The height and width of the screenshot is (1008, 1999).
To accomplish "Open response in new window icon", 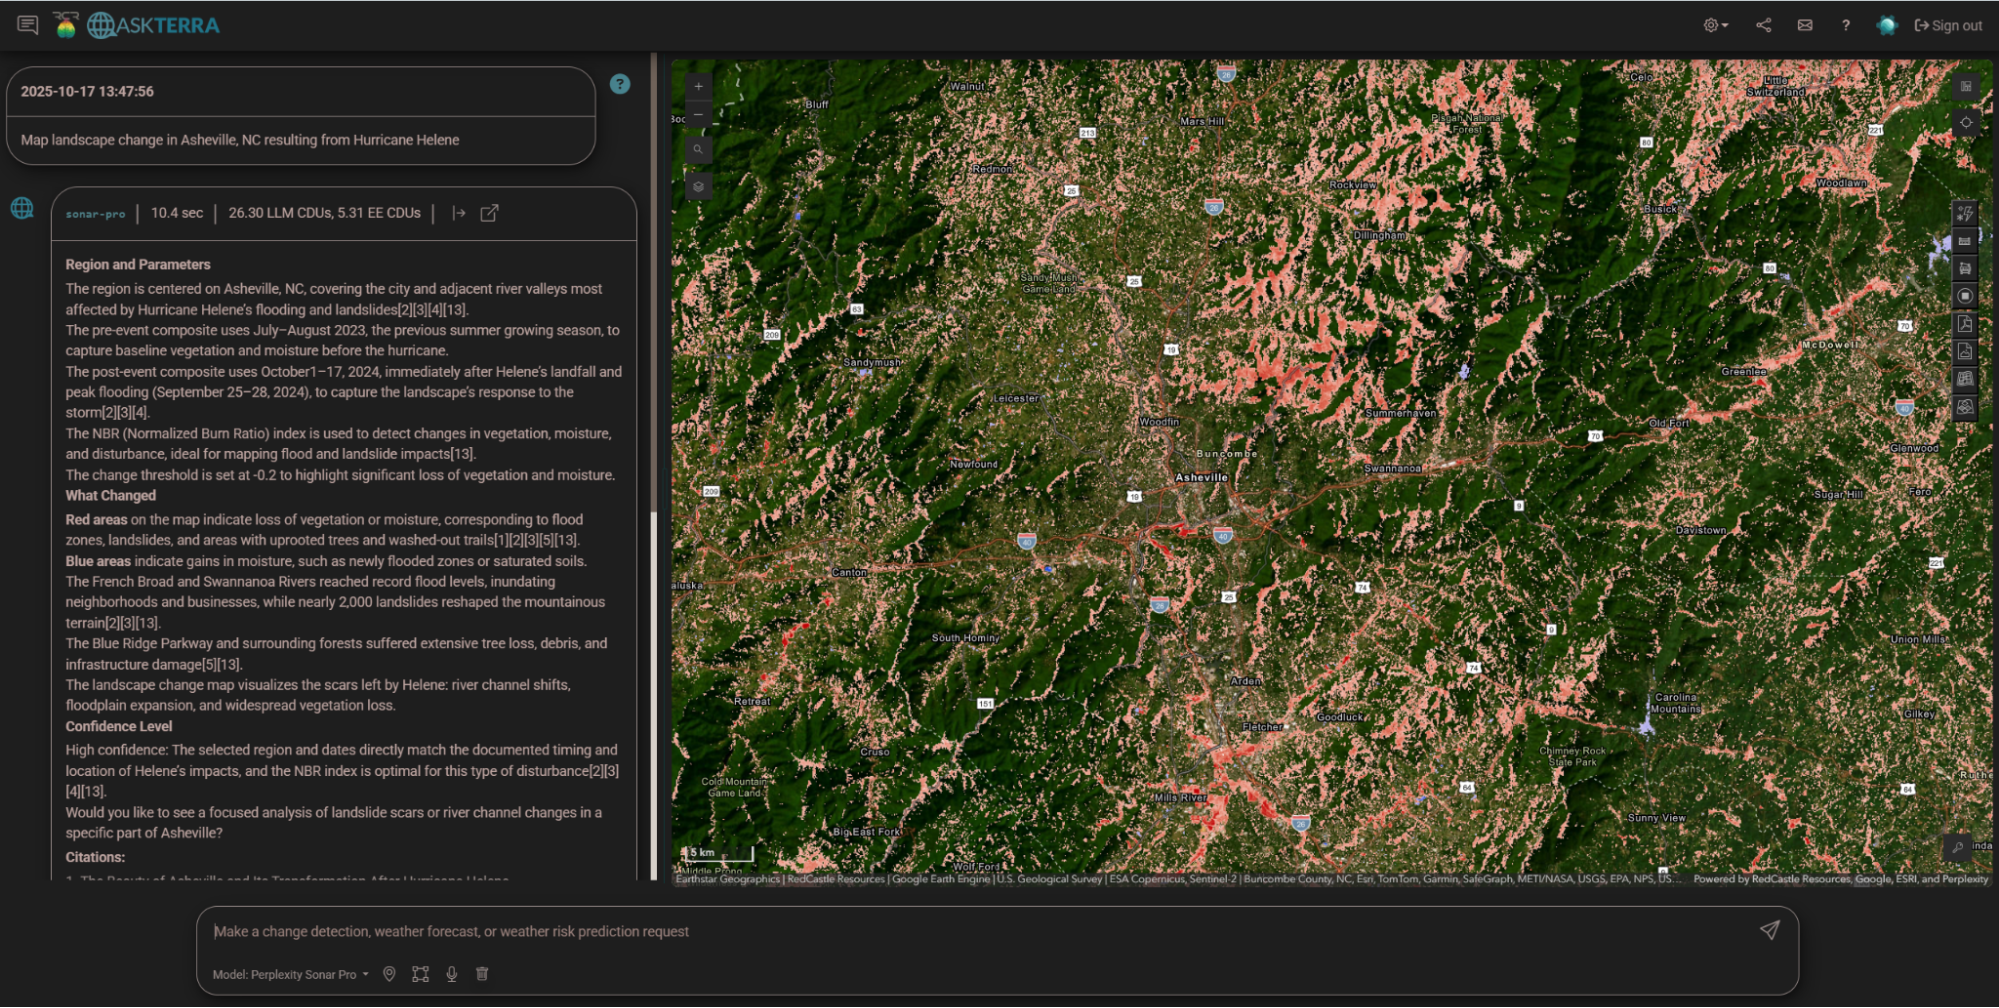I will (x=489, y=213).
